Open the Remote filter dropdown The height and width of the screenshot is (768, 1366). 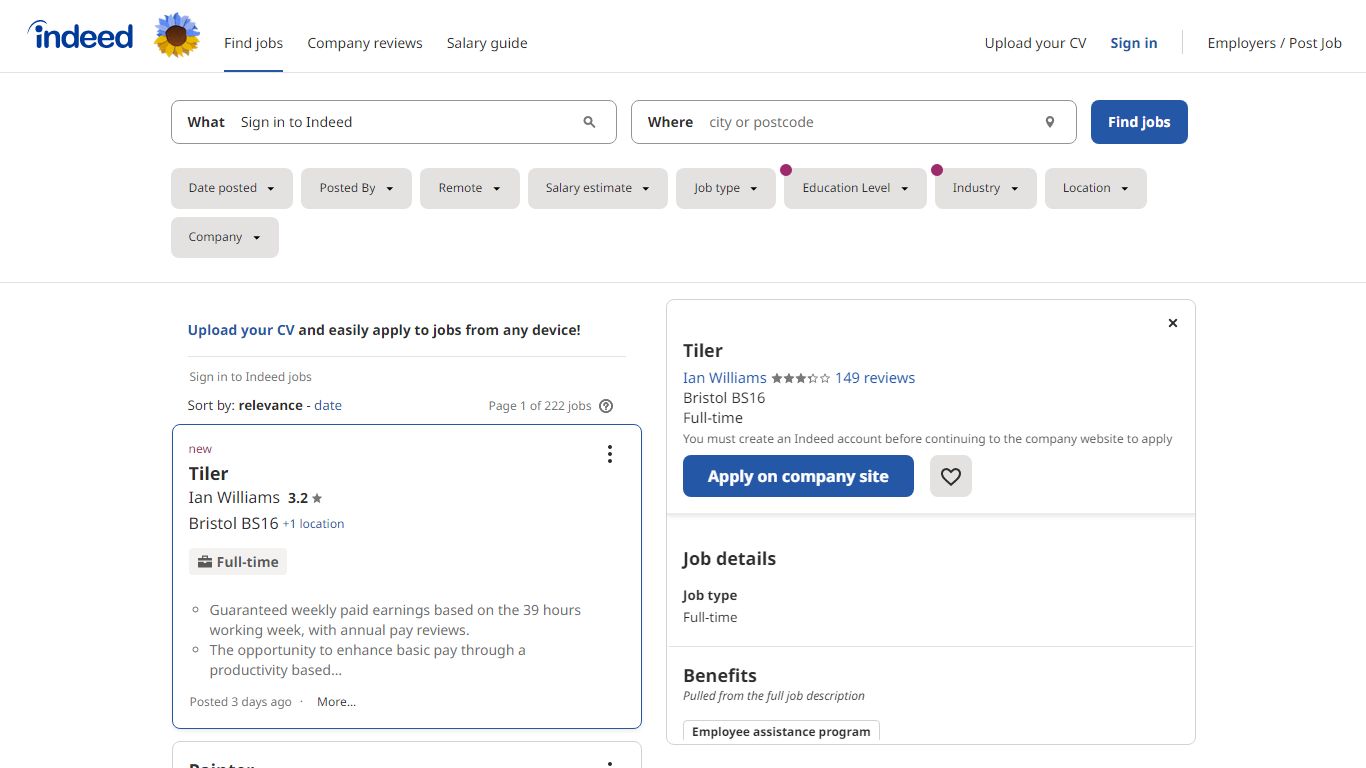tap(470, 188)
